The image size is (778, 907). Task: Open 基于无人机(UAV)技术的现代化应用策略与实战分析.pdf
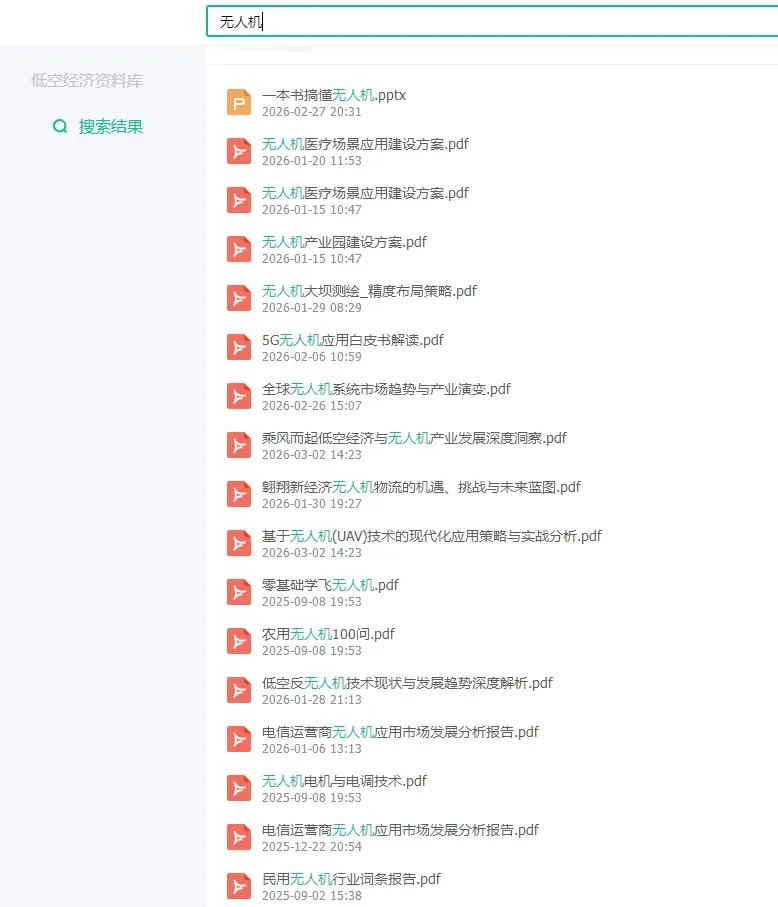click(432, 536)
